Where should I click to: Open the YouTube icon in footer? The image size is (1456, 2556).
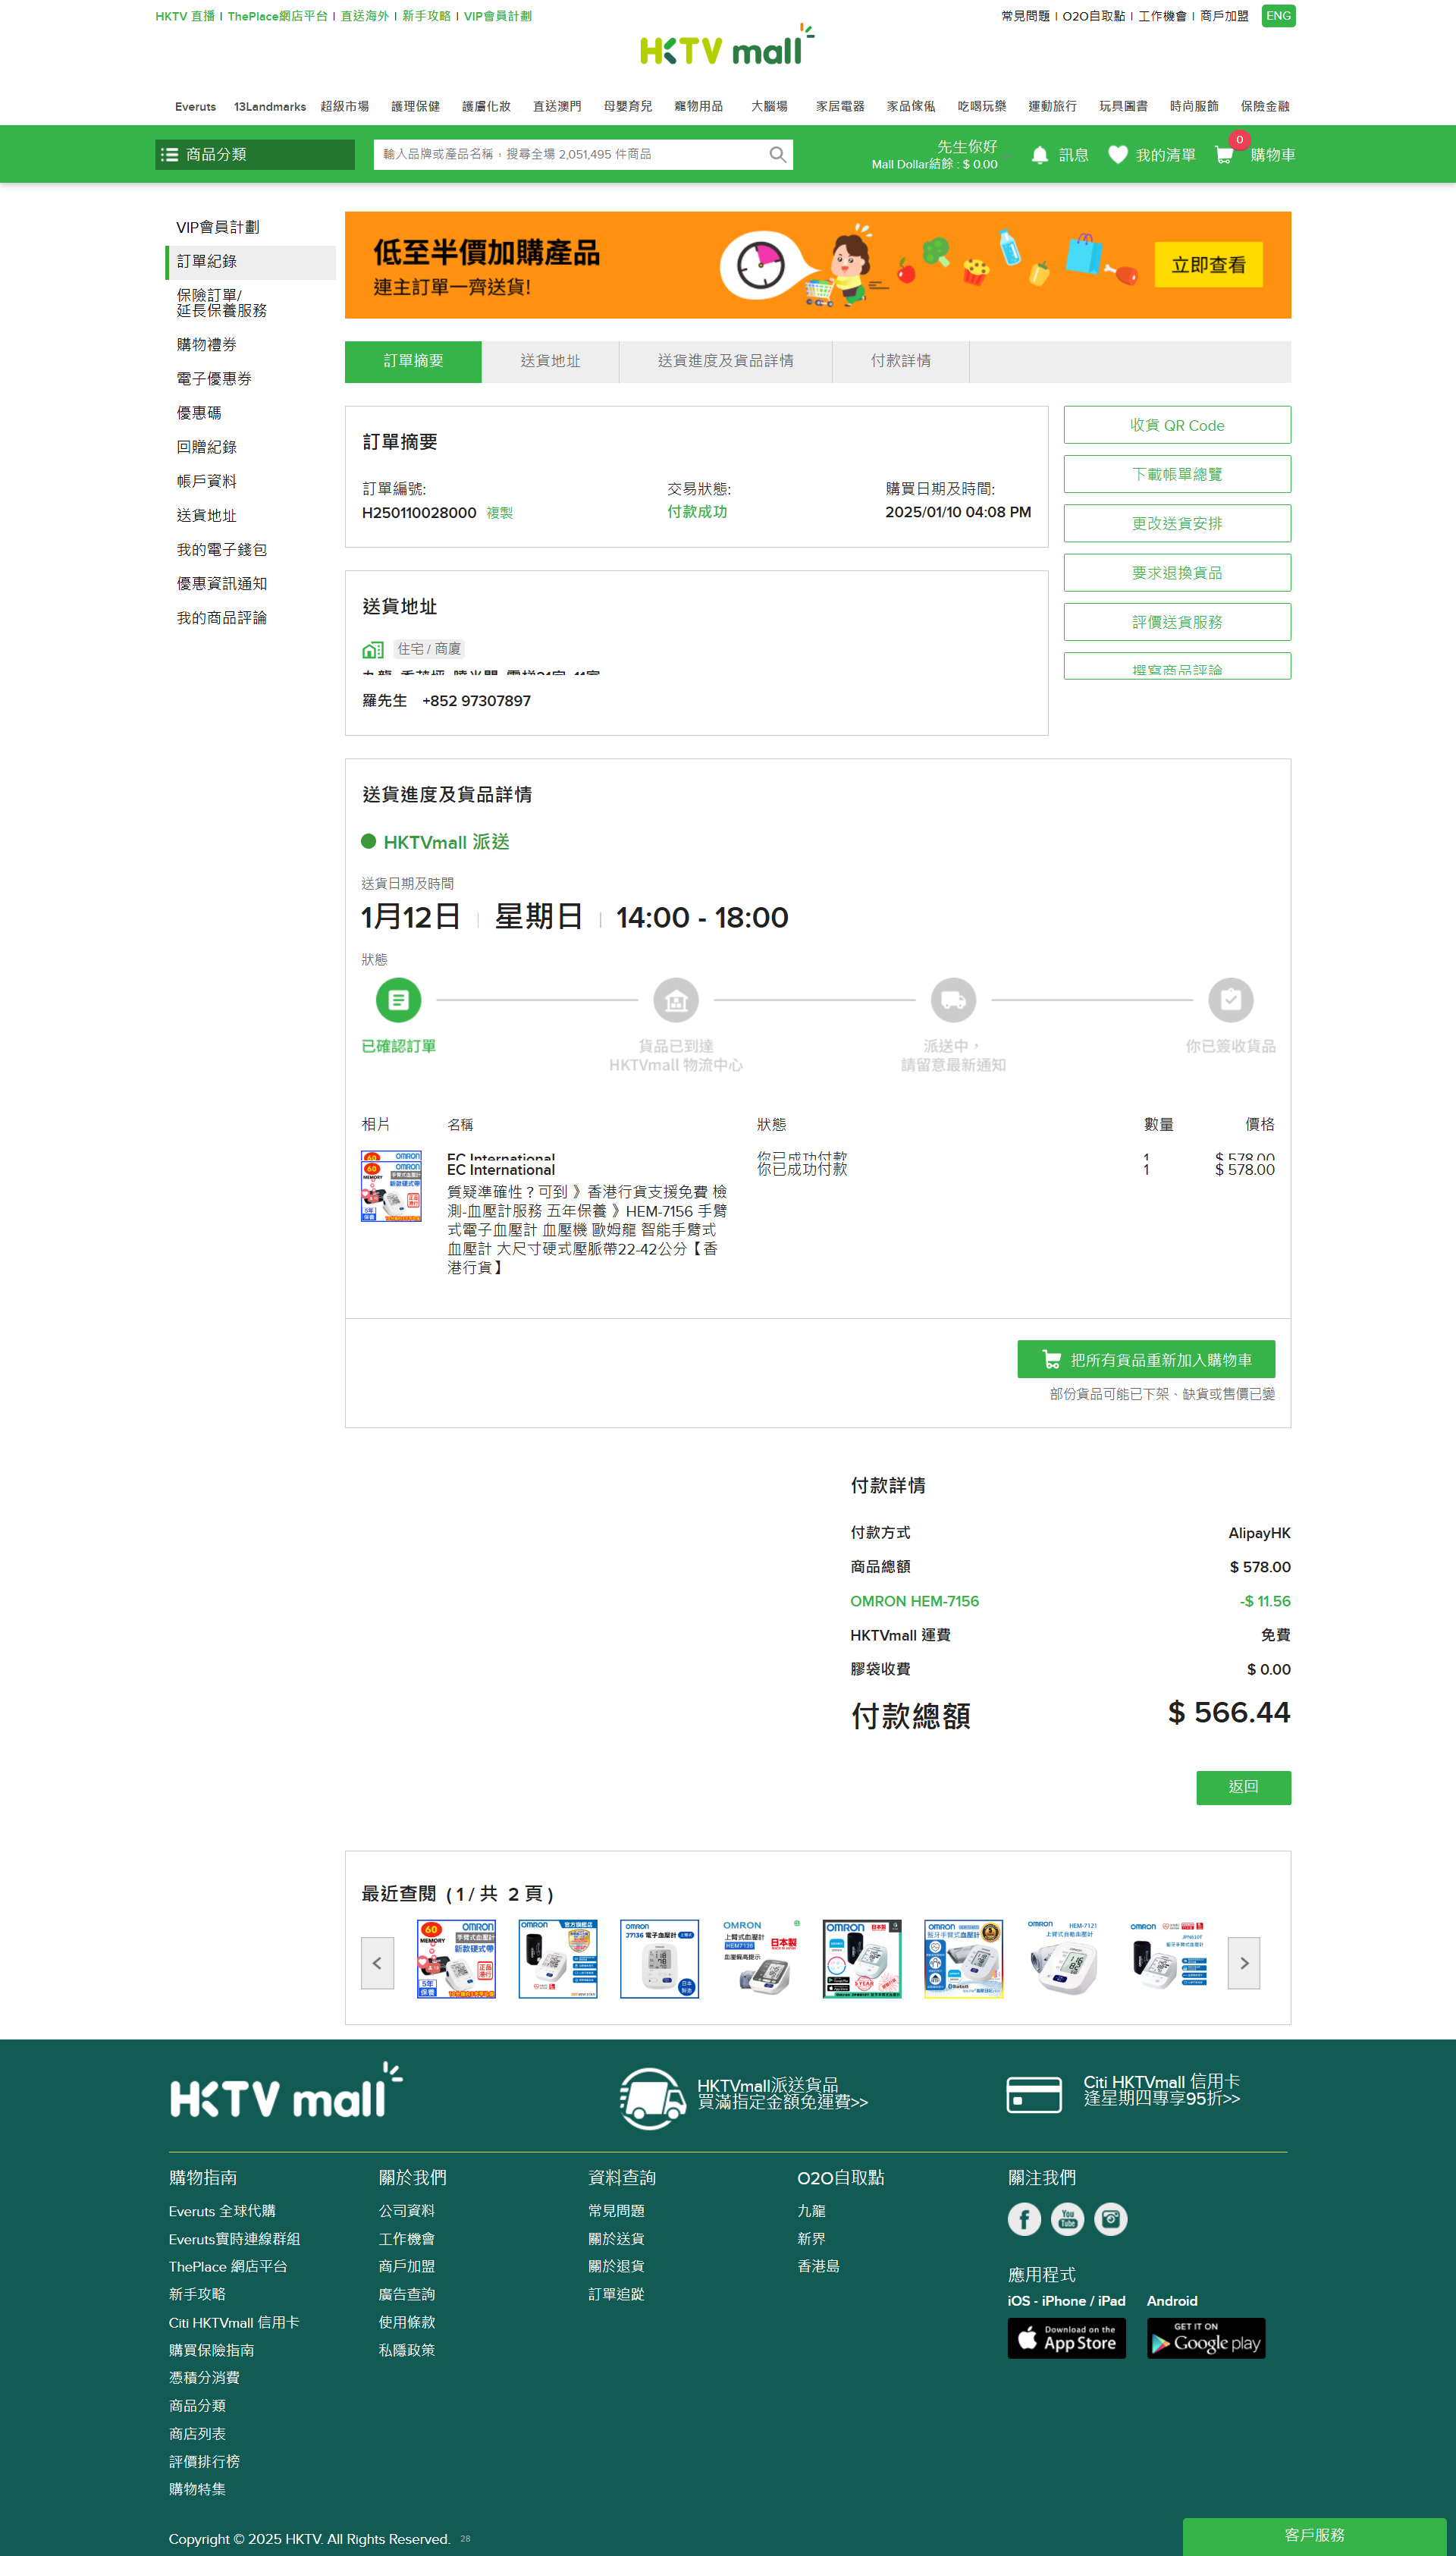(1067, 2219)
